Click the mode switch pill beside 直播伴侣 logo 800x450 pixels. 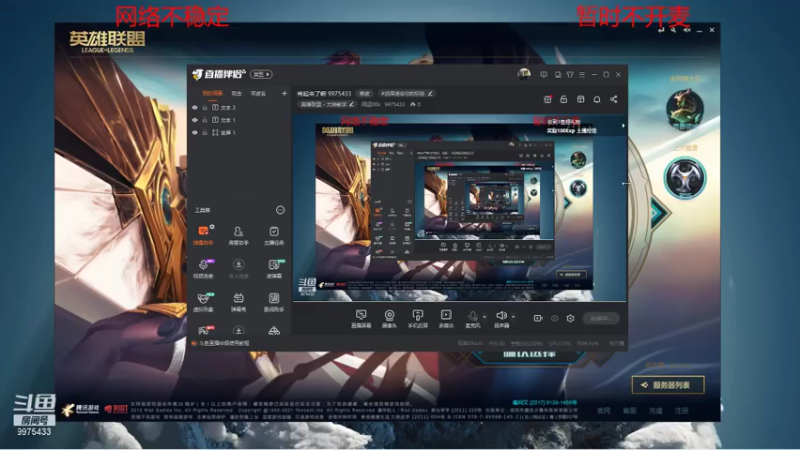pyautogui.click(x=261, y=74)
